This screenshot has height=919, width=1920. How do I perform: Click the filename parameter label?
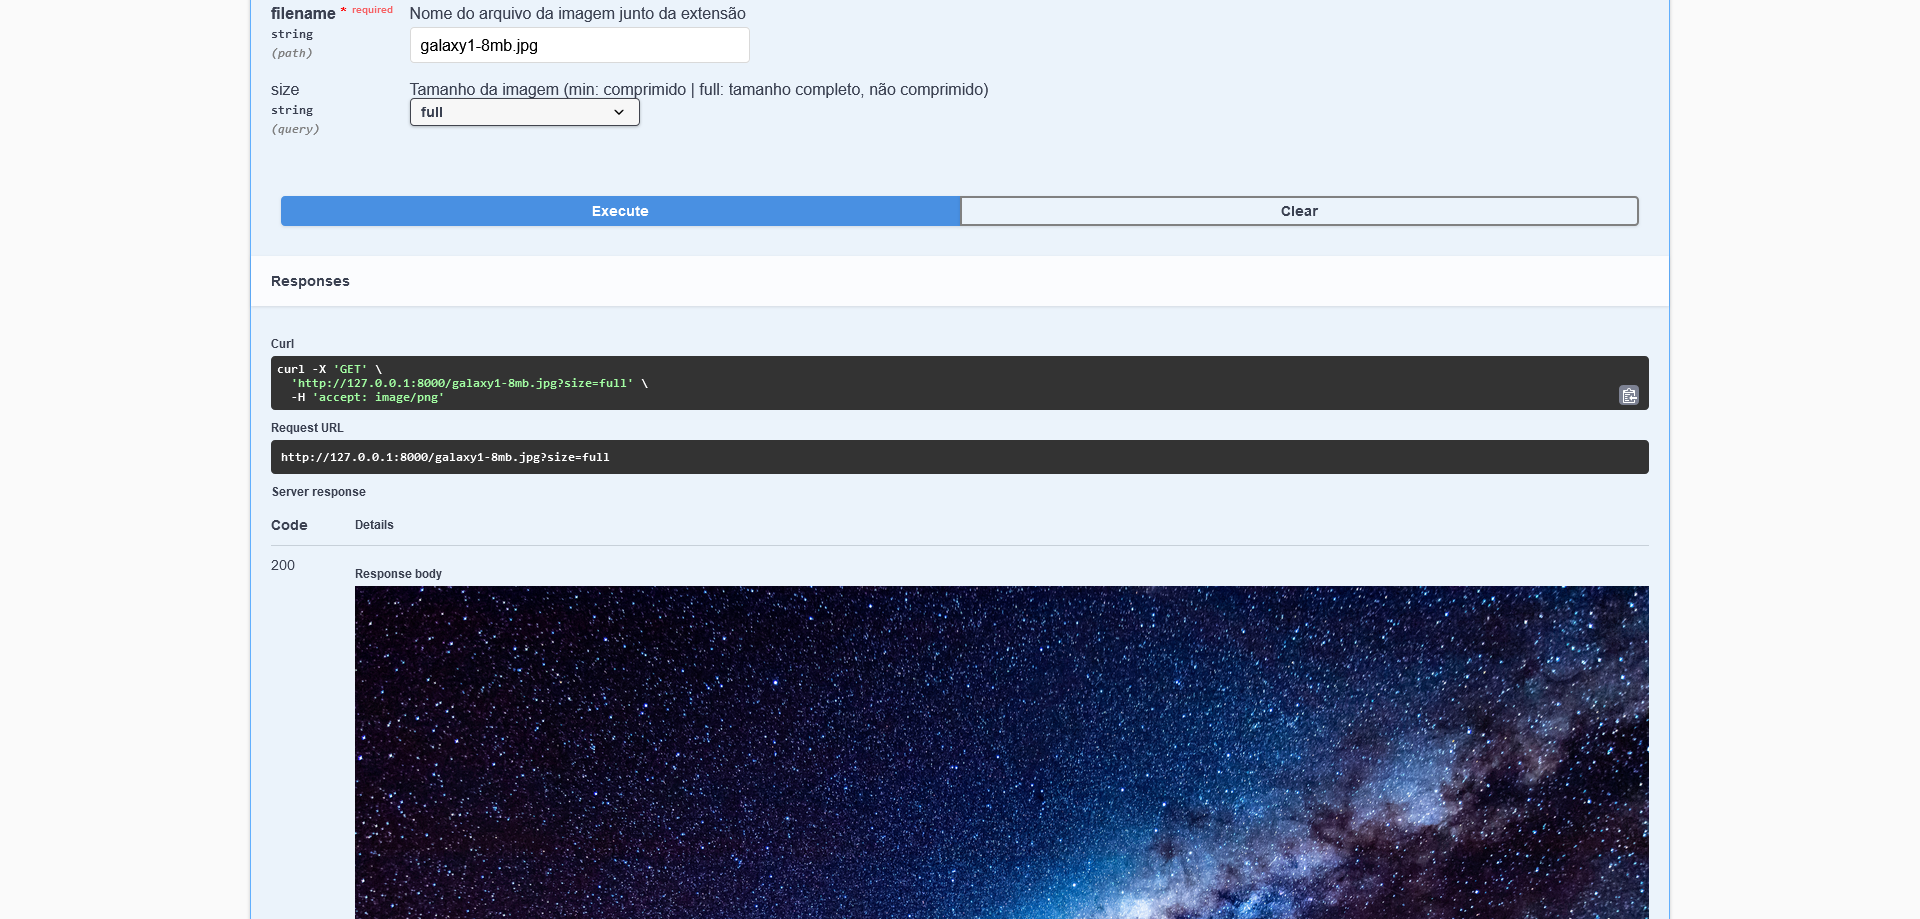coord(303,14)
